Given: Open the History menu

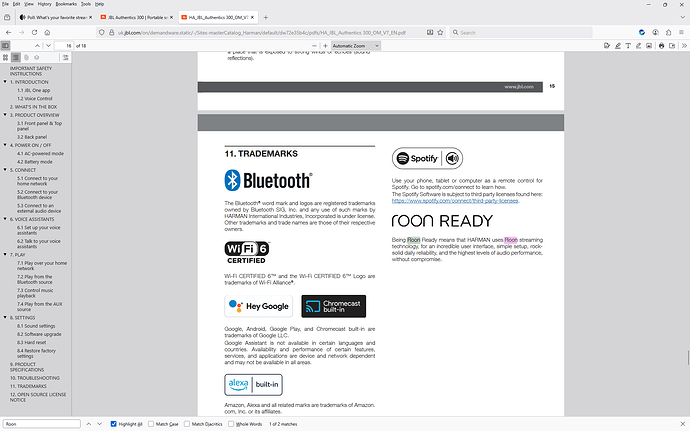Looking at the screenshot, I should 44,4.
